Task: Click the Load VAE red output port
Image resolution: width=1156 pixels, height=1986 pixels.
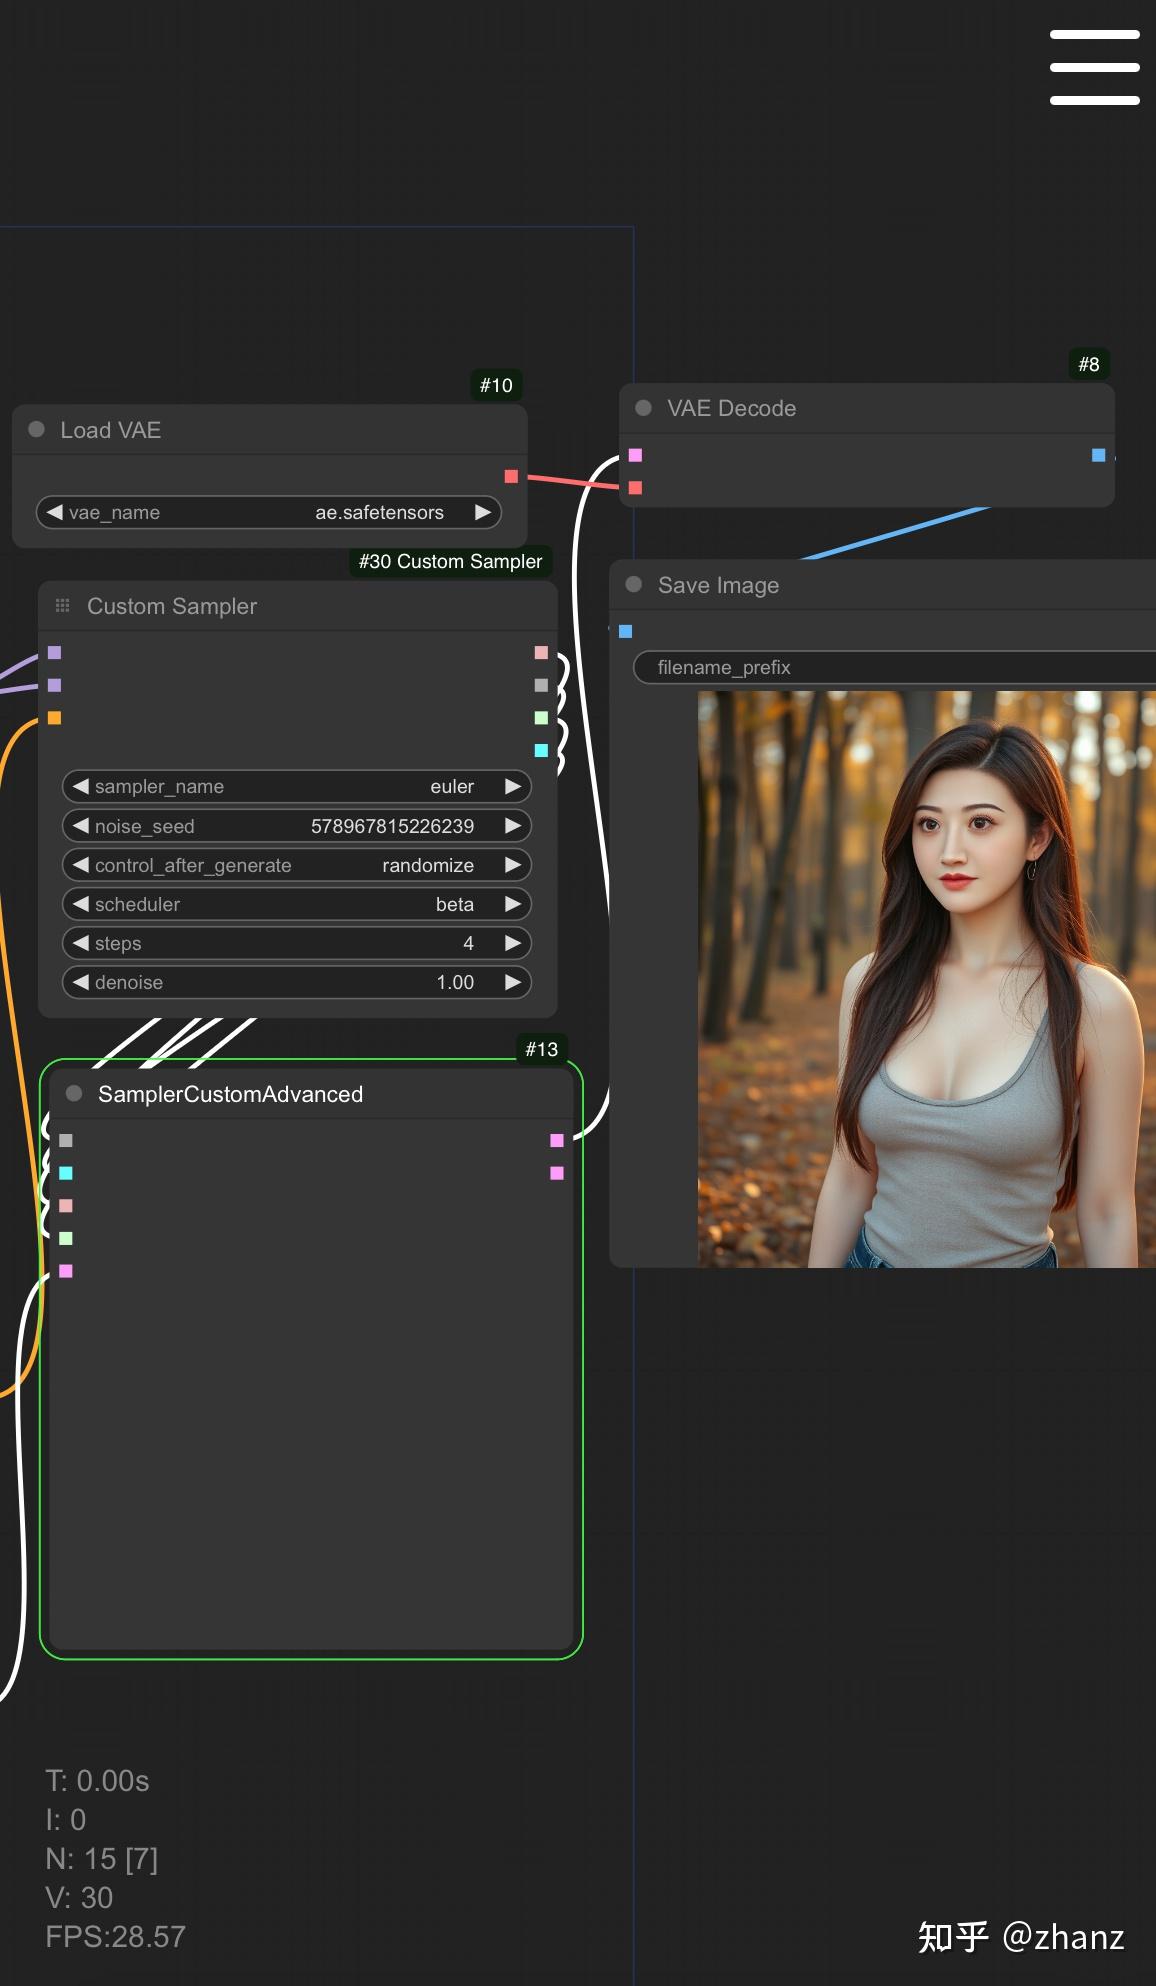Action: click(511, 477)
